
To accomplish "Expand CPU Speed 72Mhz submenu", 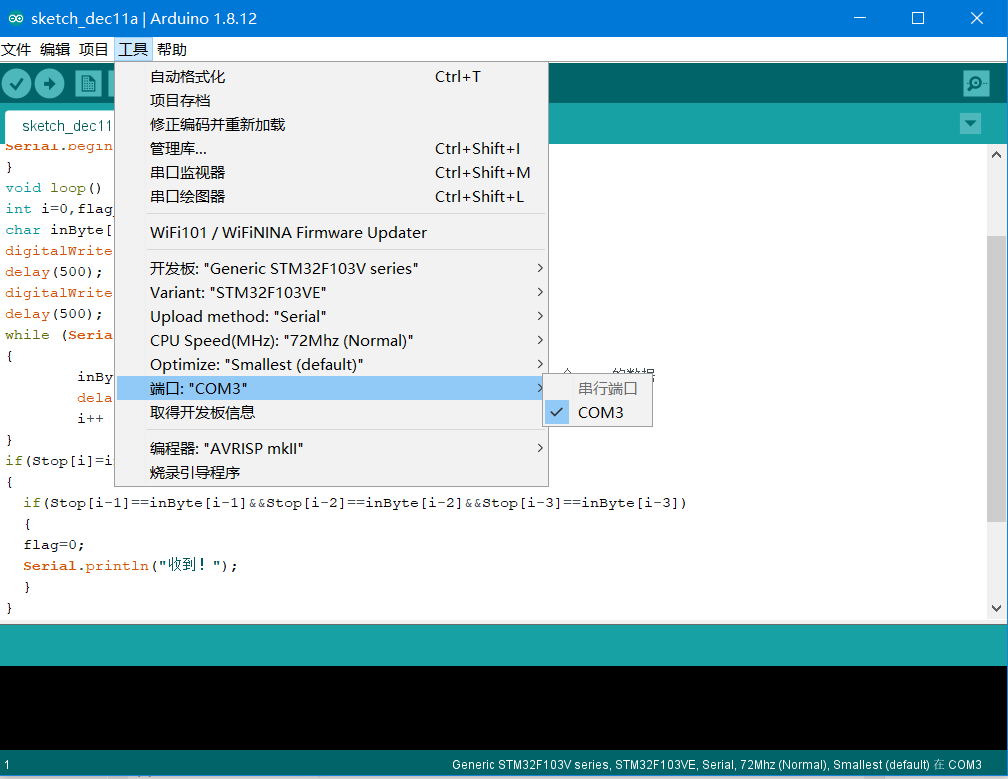I will 331,341.
